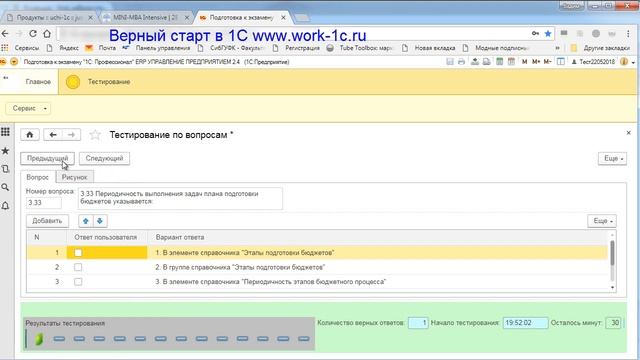The height and width of the screenshot is (360, 640).
Task: Click the form back arrow button
Action: 53,135
